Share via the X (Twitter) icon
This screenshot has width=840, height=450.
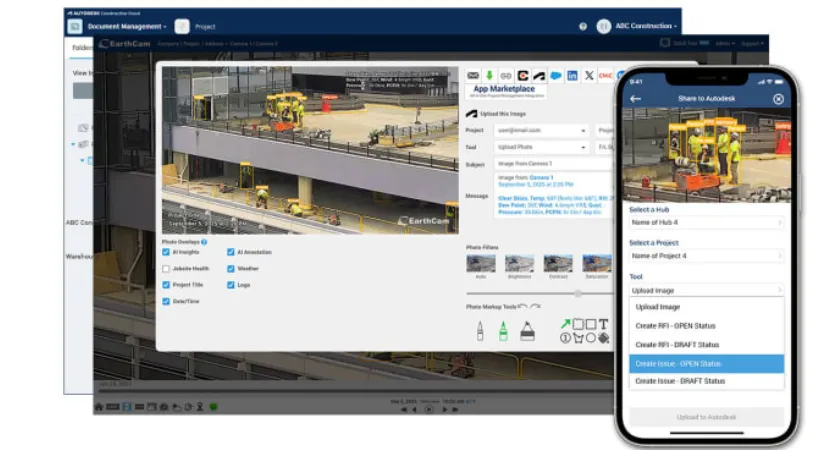[589, 76]
